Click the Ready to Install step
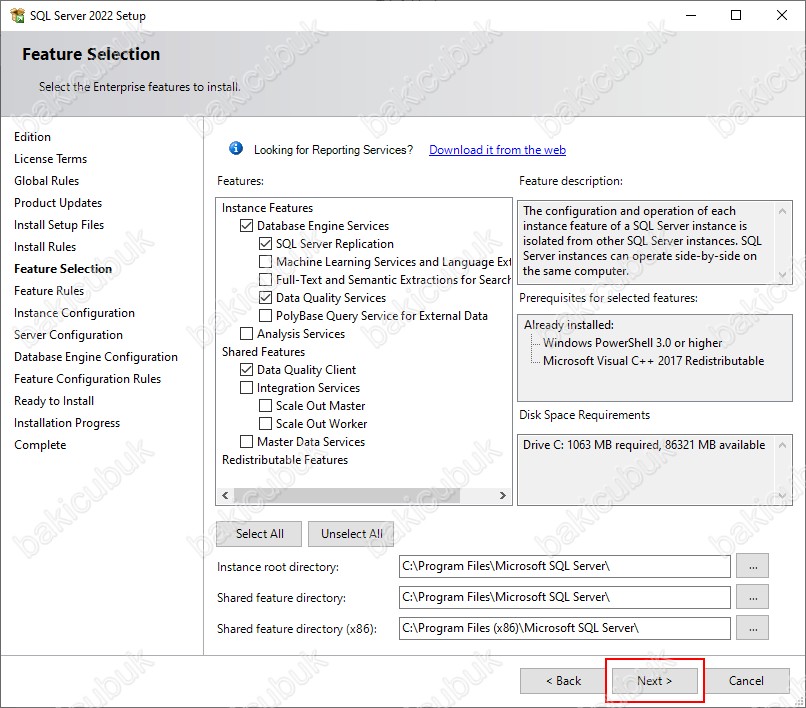 pos(54,401)
